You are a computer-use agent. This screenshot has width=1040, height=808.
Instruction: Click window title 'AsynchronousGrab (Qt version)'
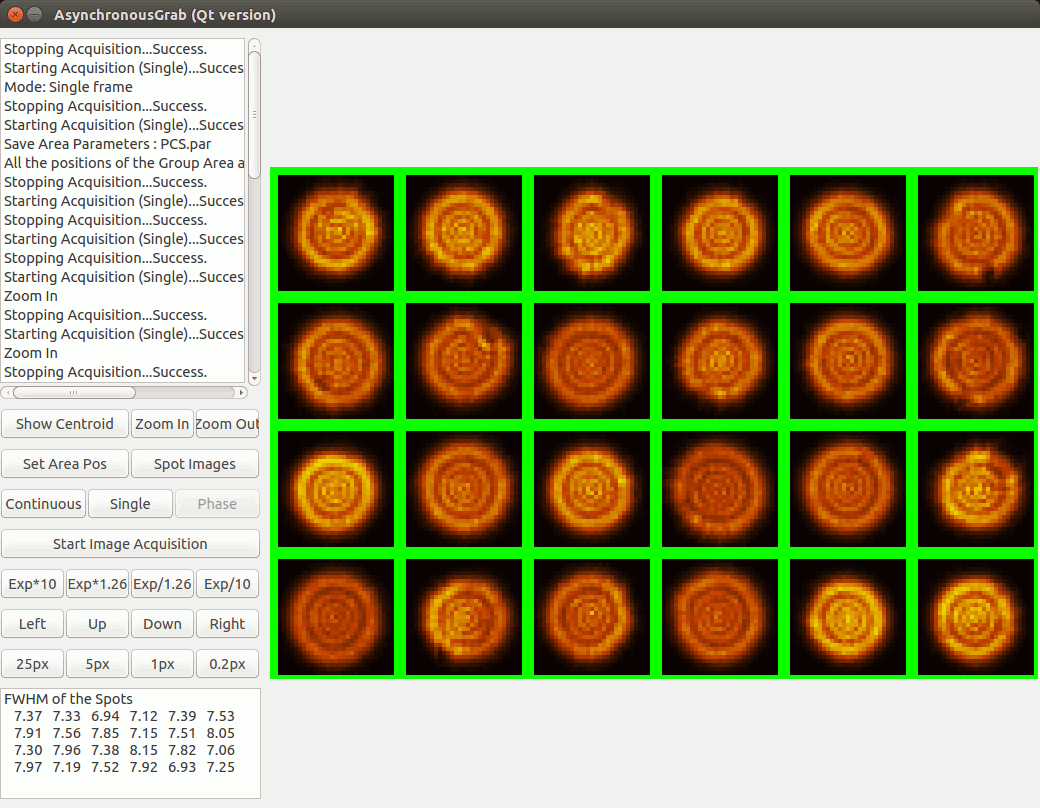(165, 15)
